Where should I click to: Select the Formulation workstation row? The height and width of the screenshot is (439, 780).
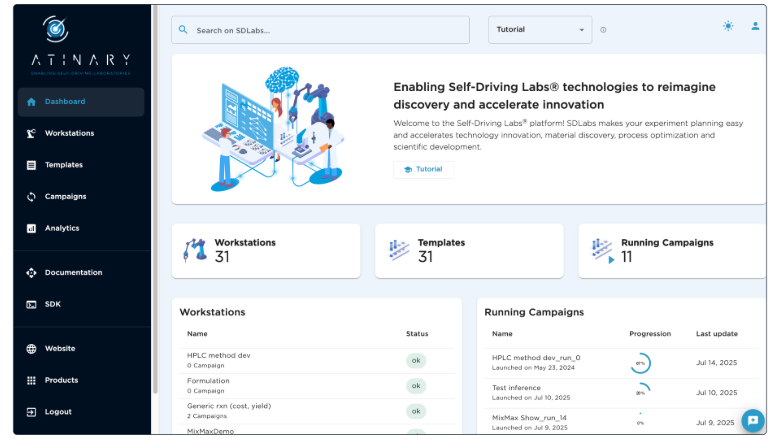(x=317, y=386)
